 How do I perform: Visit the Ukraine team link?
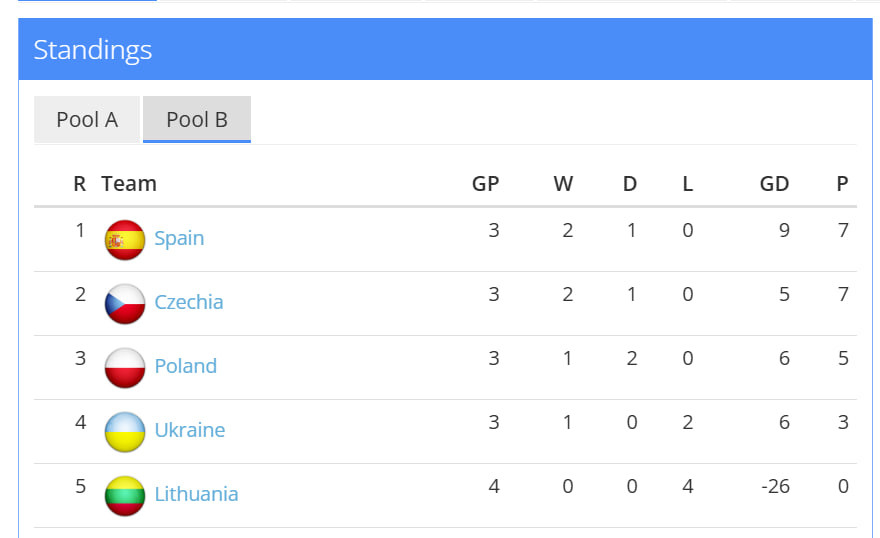pos(189,431)
